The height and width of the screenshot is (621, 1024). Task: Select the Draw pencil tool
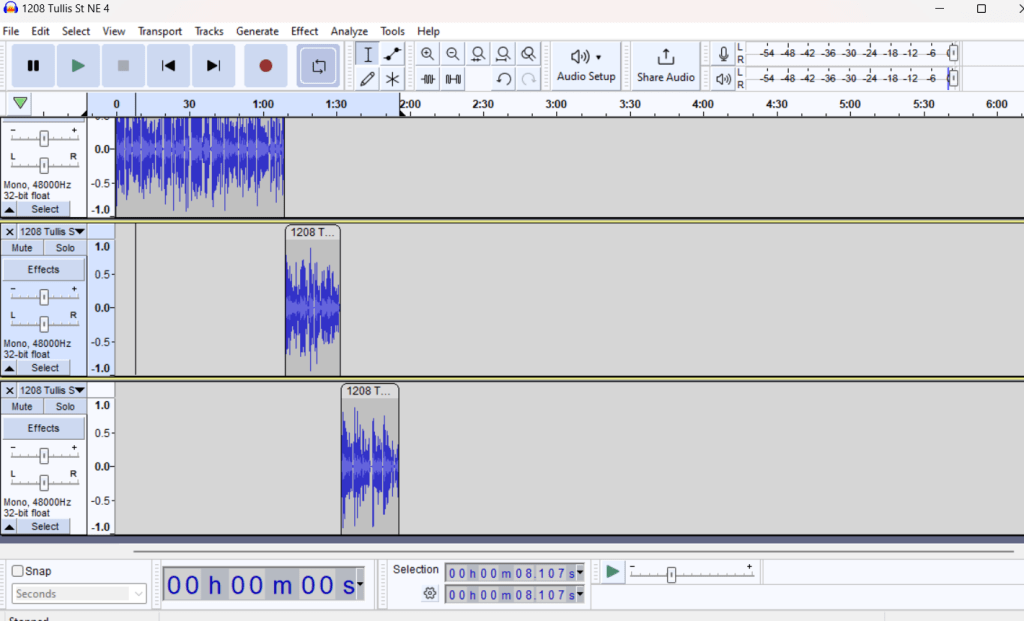[x=368, y=79]
